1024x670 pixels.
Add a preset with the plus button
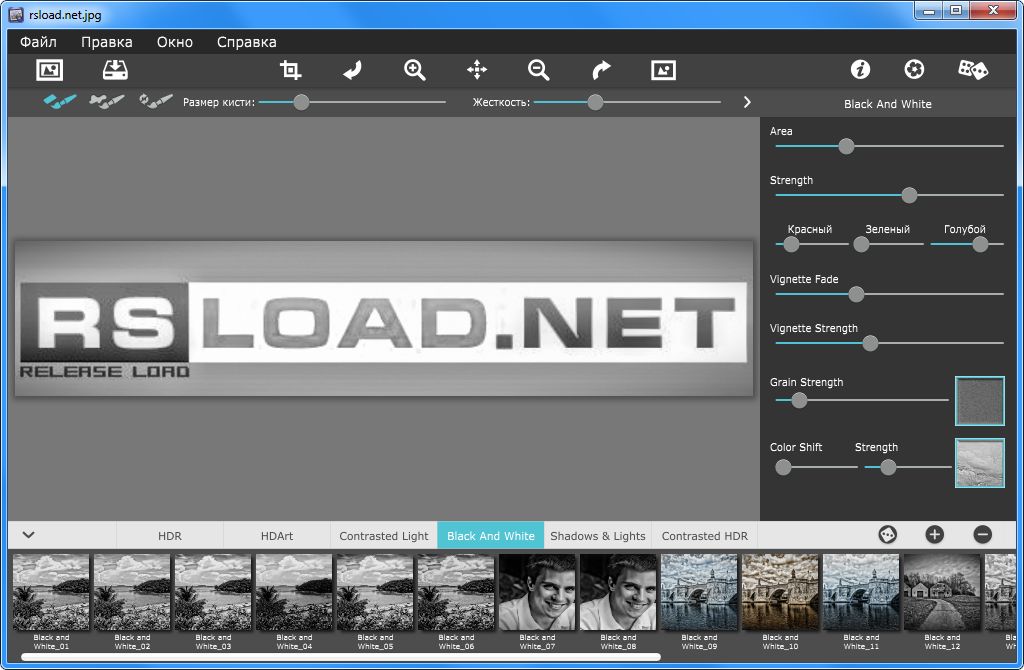point(934,535)
